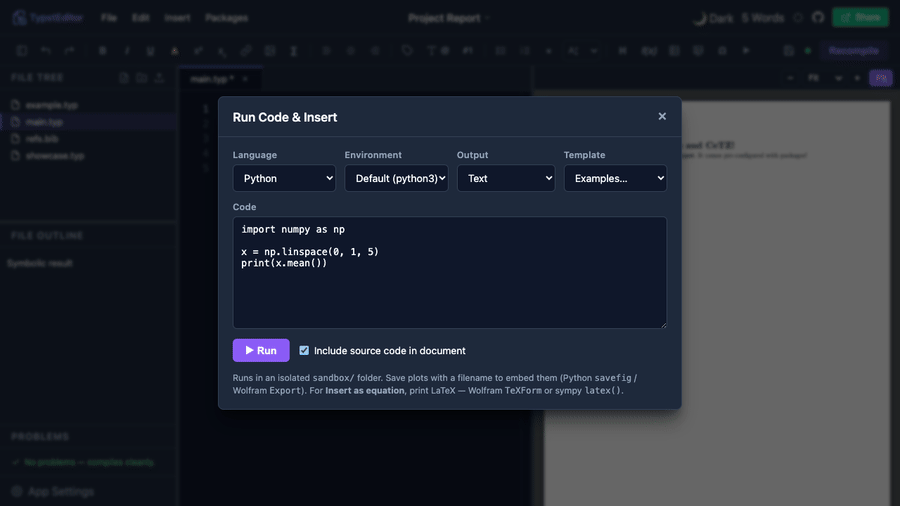Select main.typ in the file tree
Viewport: 900px width, 506px height.
(x=44, y=122)
